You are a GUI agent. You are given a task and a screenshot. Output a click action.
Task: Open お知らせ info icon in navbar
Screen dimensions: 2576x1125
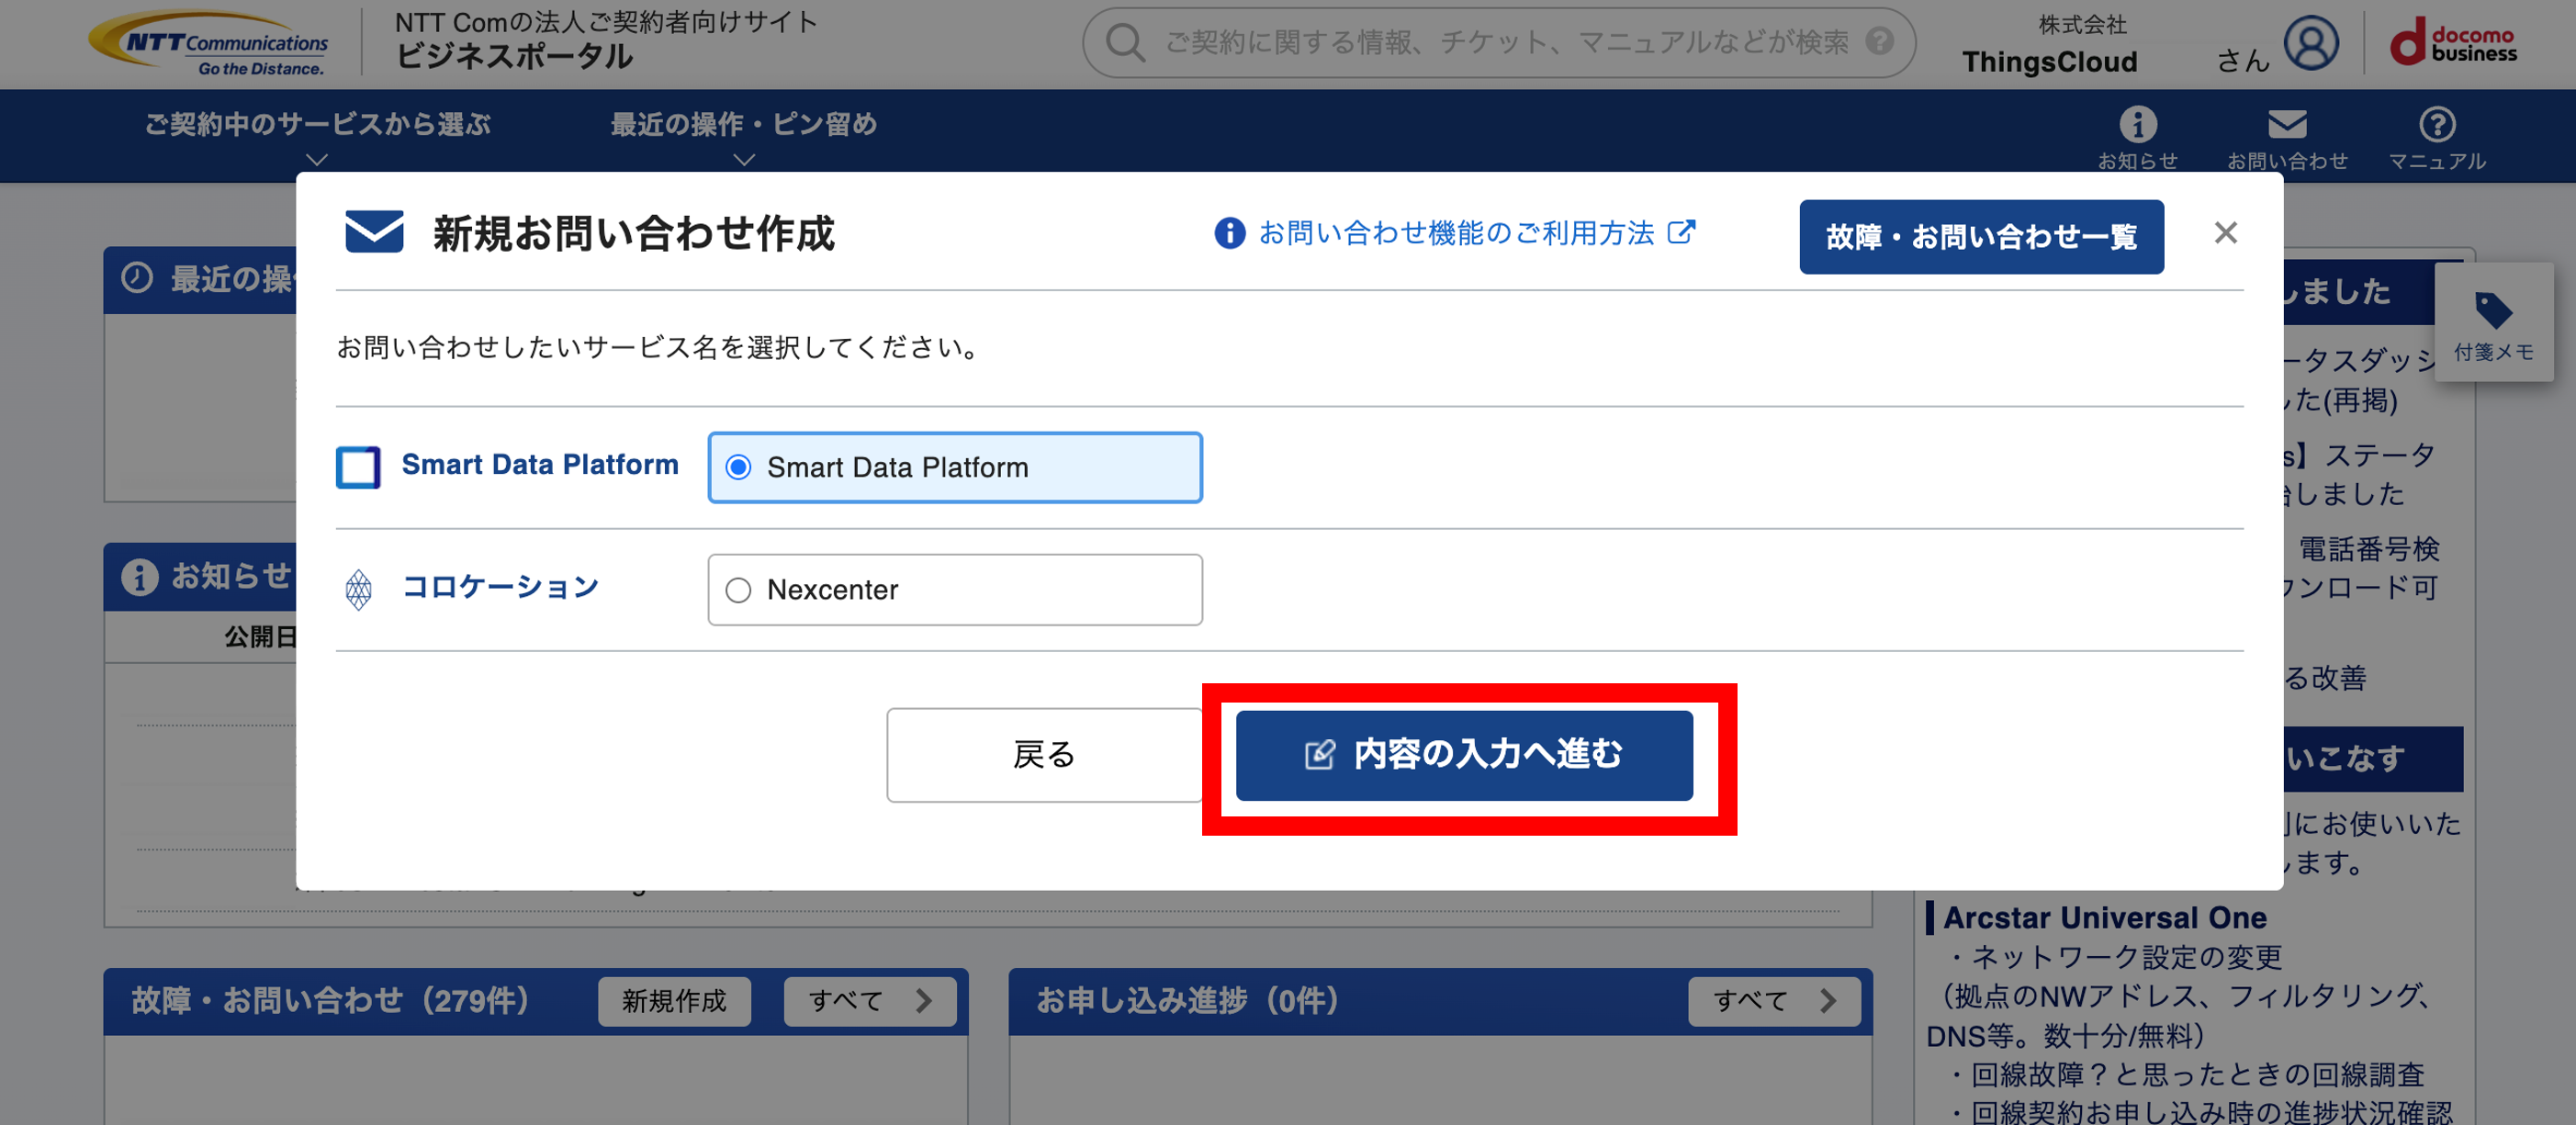2137,125
